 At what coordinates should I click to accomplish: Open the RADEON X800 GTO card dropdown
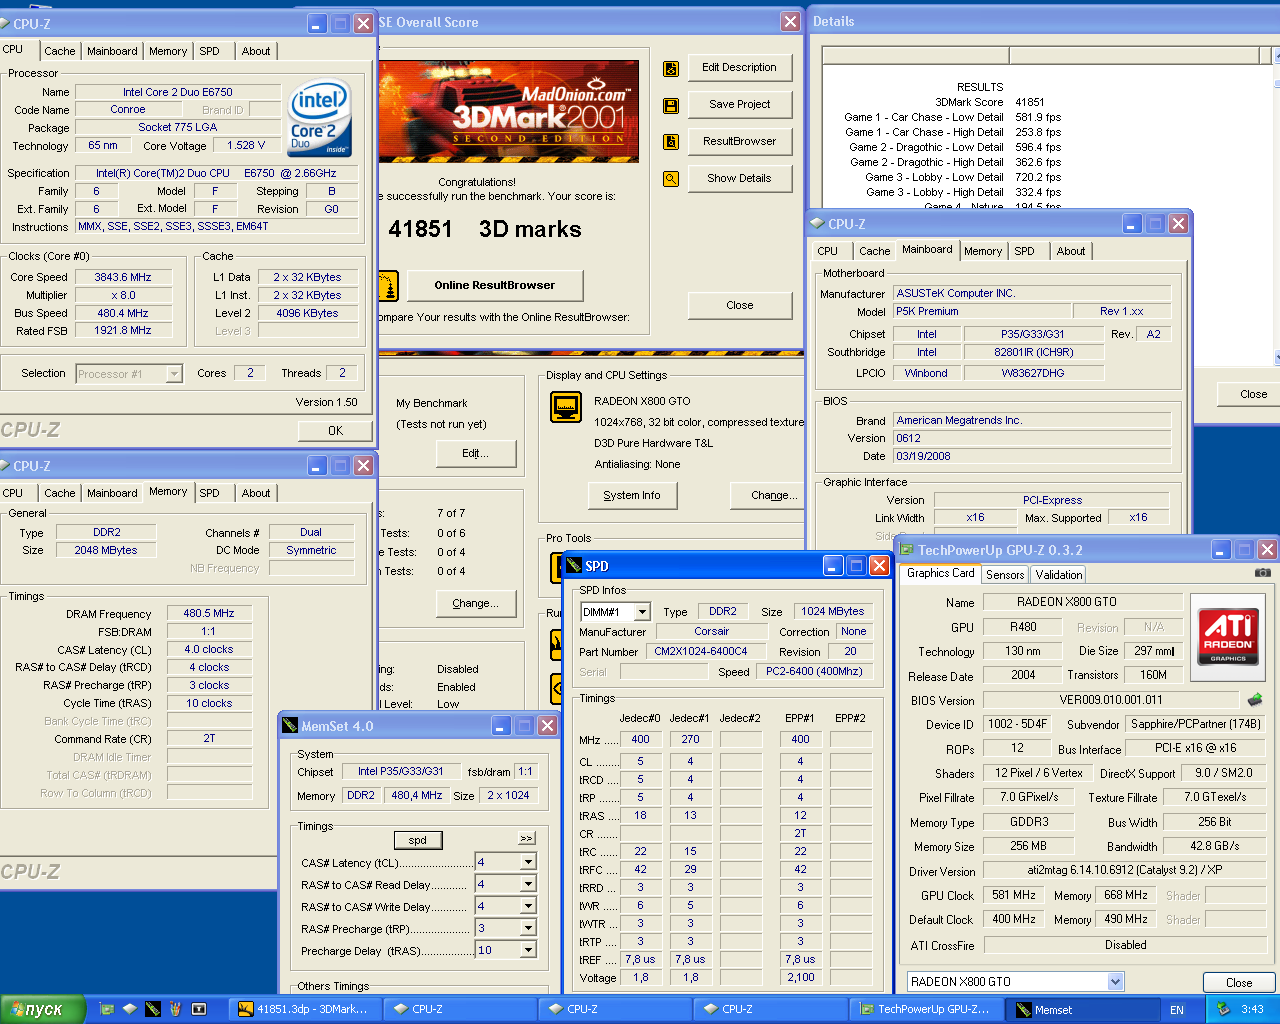click(1116, 982)
